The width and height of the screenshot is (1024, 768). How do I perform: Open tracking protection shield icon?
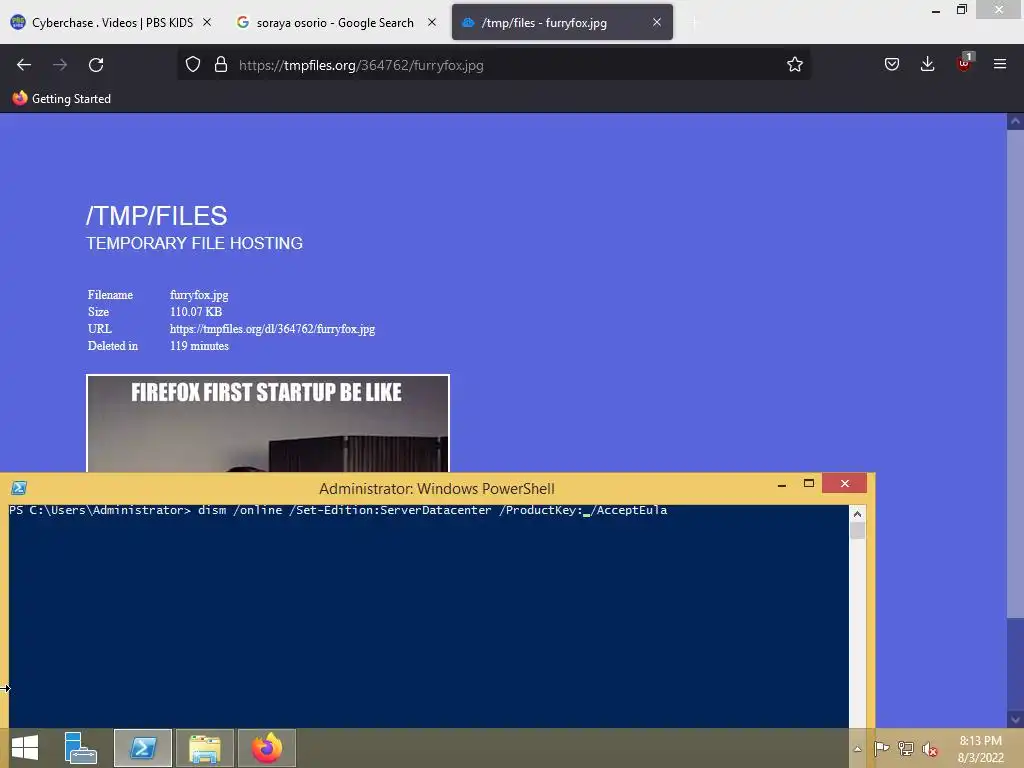point(193,64)
